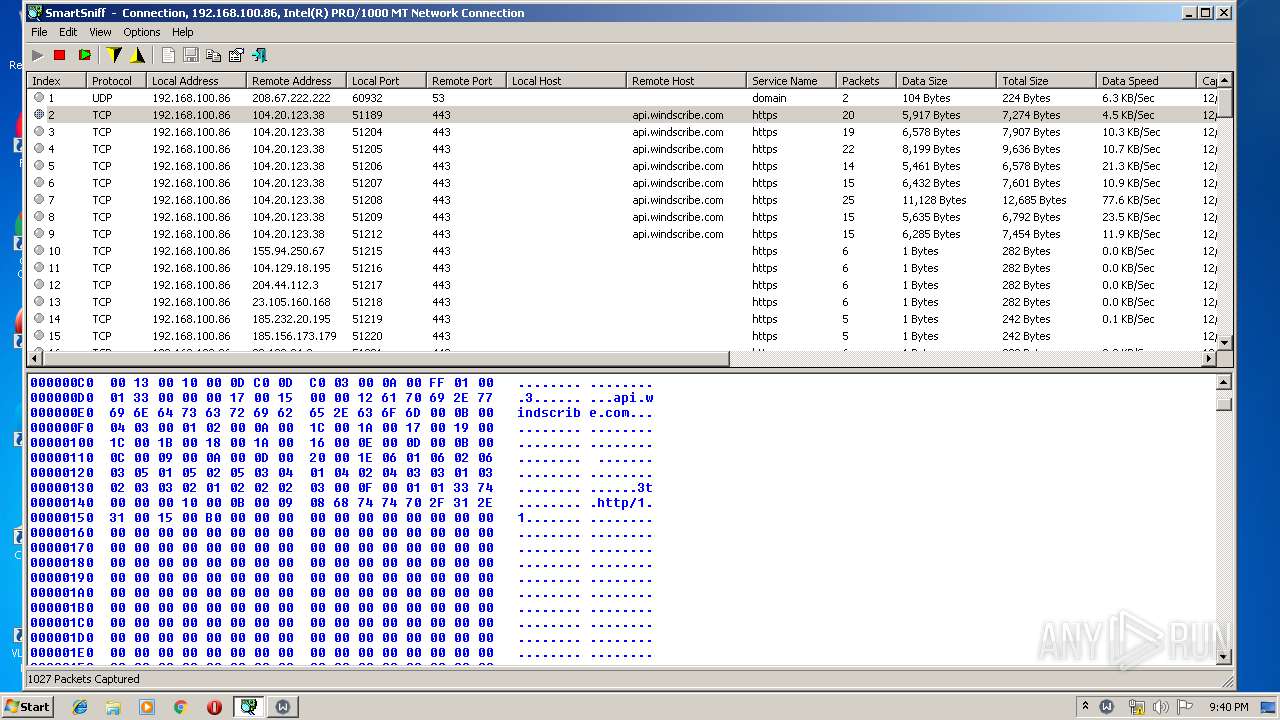Open the Edit menu

click(68, 32)
